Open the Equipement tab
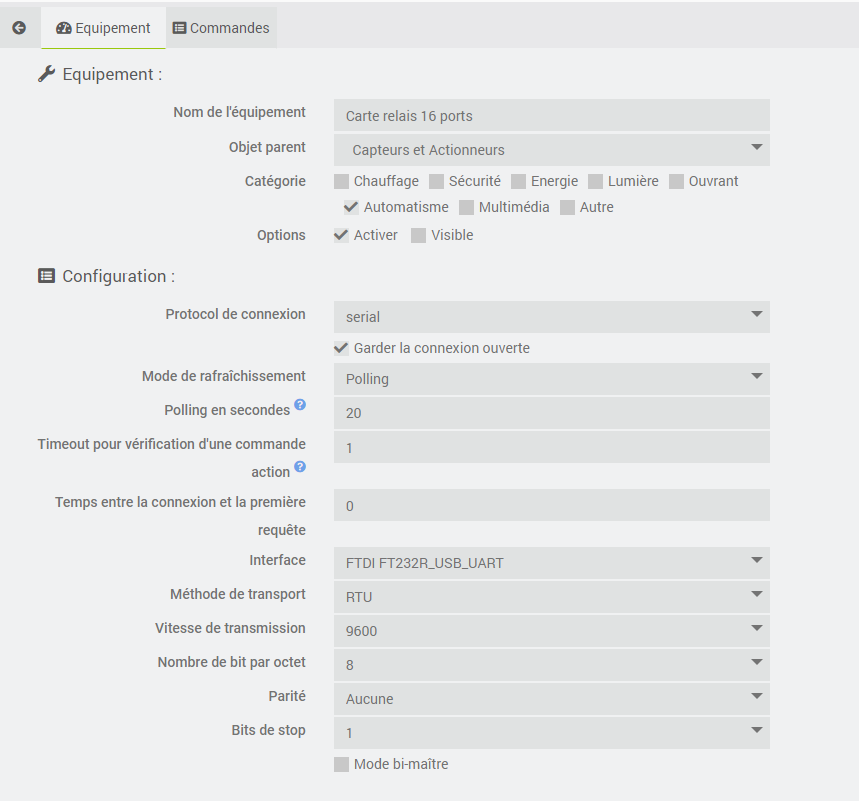859x801 pixels. tap(104, 28)
